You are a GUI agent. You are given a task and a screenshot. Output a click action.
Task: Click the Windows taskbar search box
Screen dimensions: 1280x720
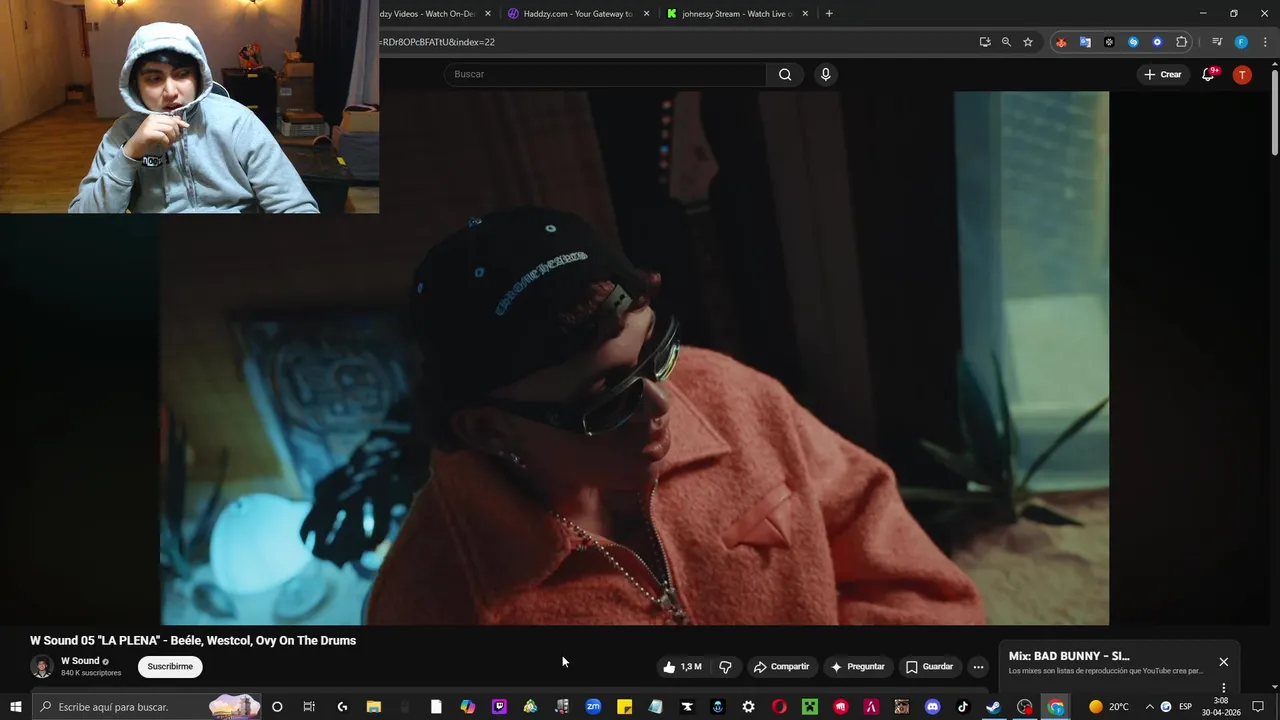point(148,707)
